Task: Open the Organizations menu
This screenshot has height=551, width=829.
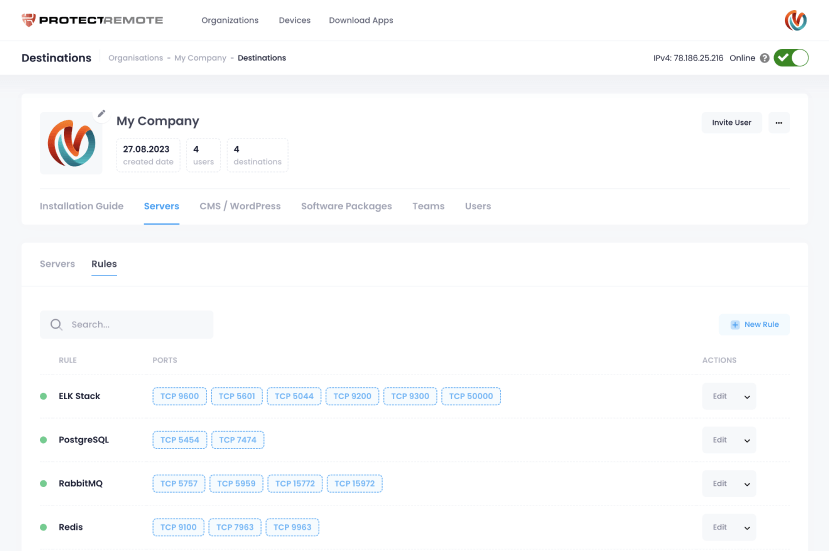Action: (230, 20)
